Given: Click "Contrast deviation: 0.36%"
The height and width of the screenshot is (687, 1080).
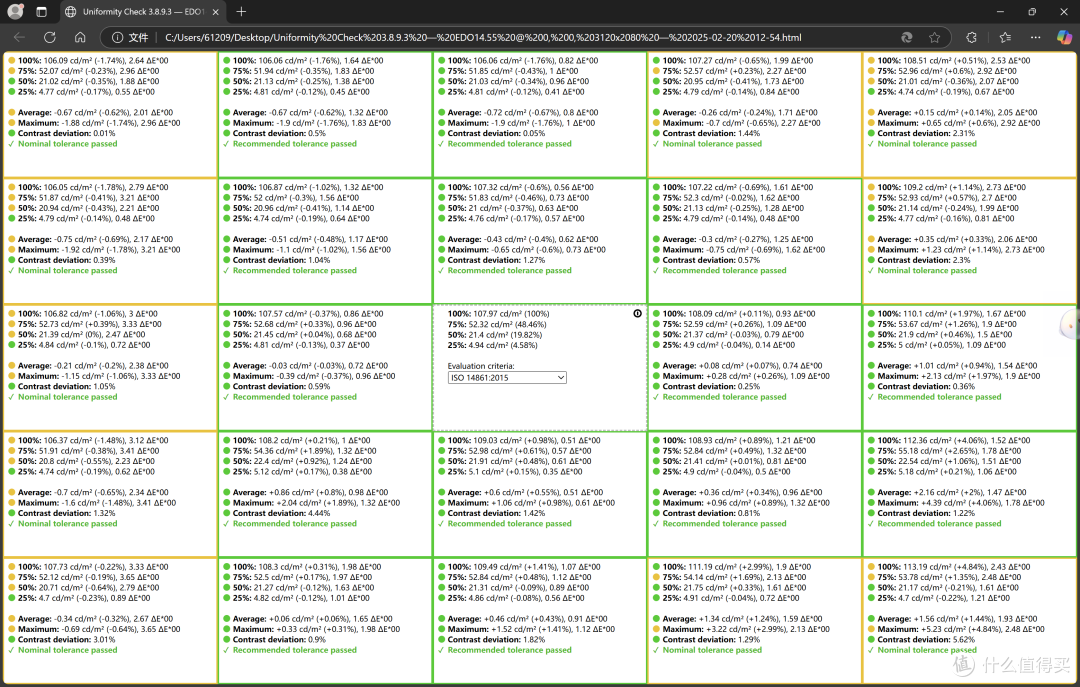Looking at the screenshot, I should 926,387.
